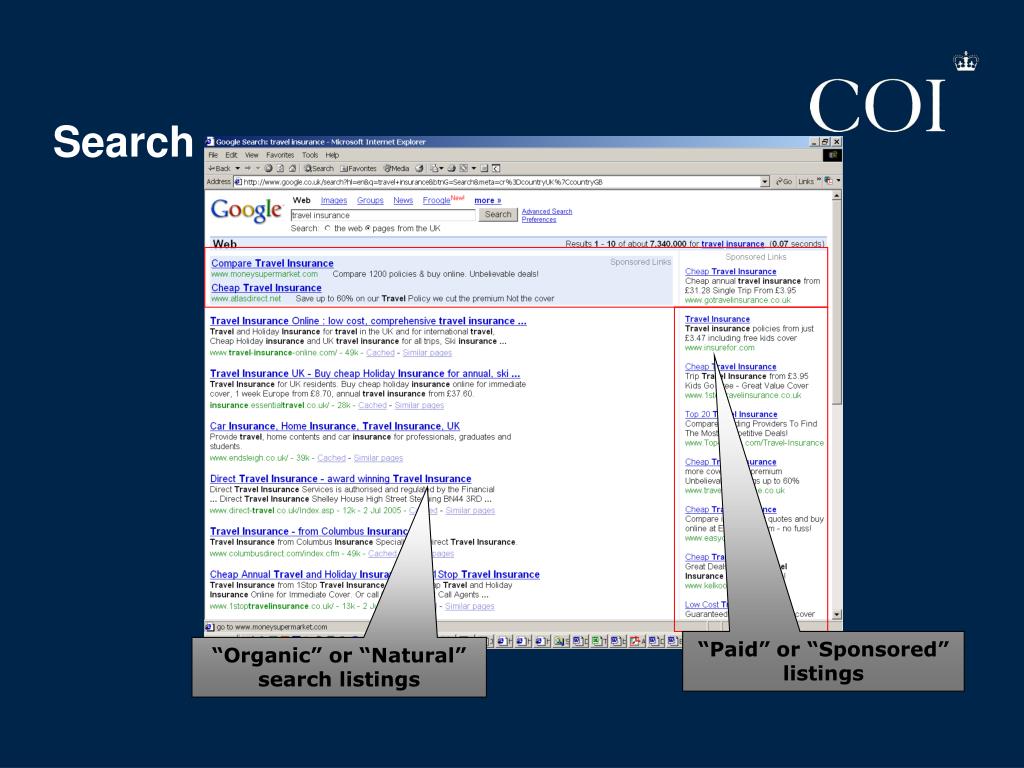Click the Stop loading toolbar icon
The width and height of the screenshot is (1024, 768).
268,168
